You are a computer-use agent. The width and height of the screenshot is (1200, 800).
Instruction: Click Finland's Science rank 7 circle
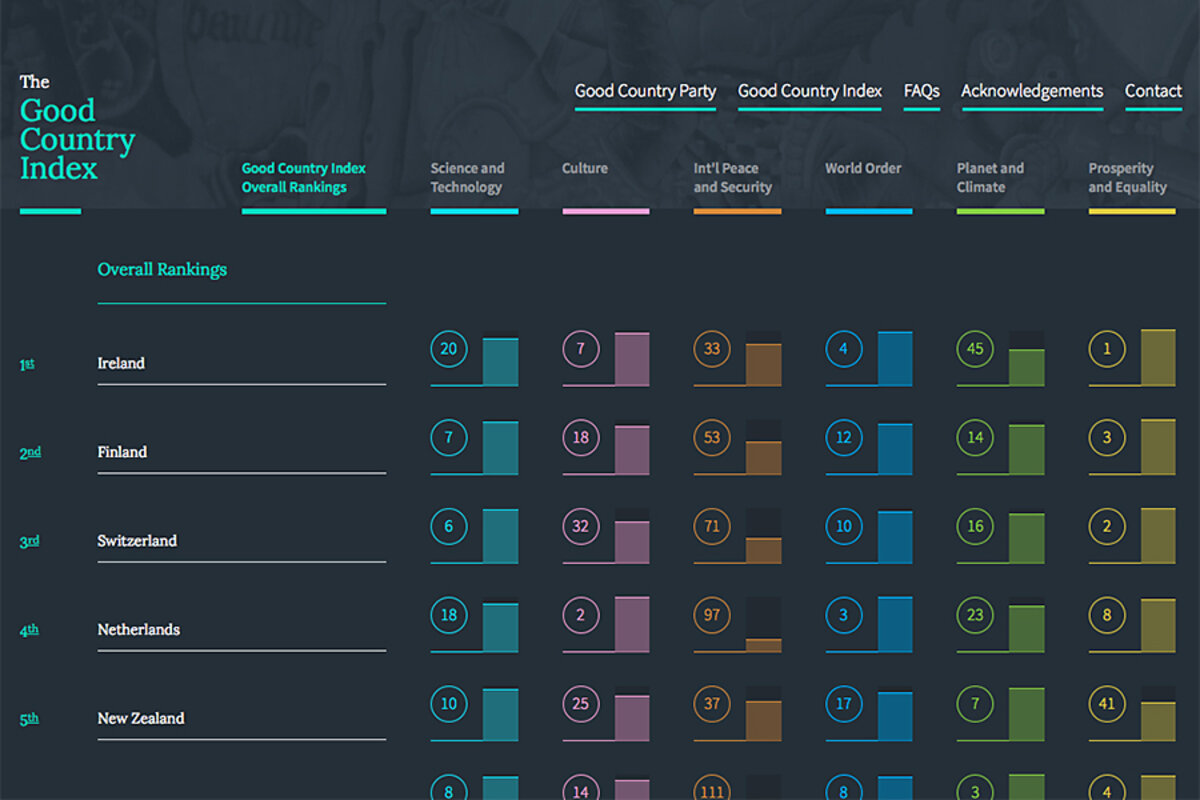[449, 438]
